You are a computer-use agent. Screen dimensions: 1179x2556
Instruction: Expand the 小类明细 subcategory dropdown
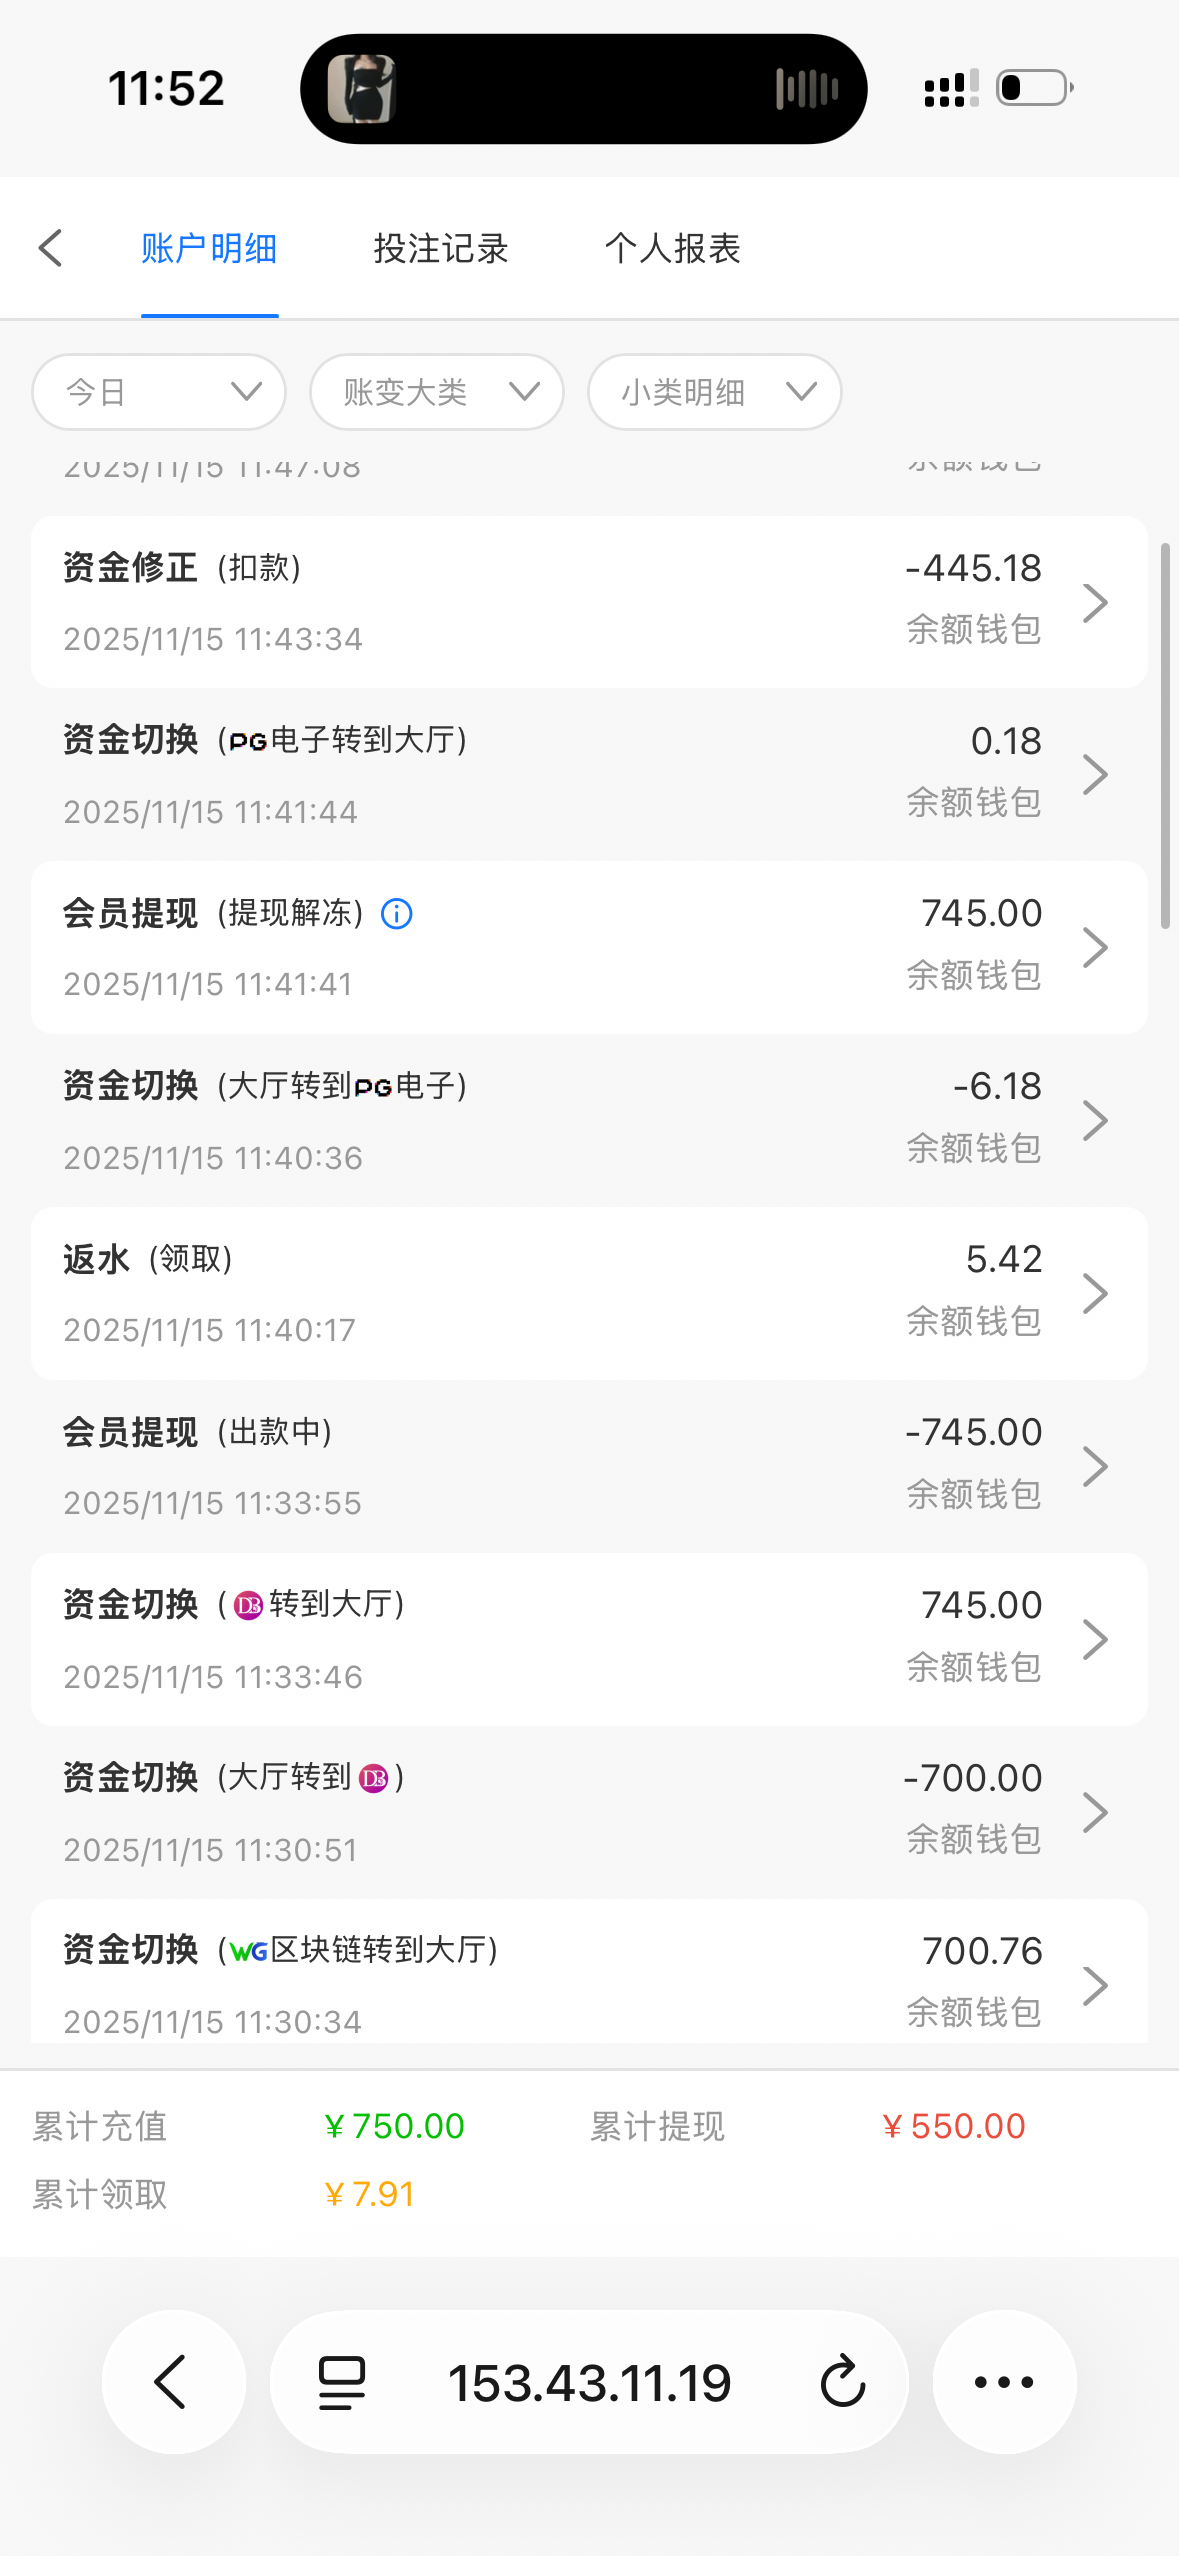(714, 392)
